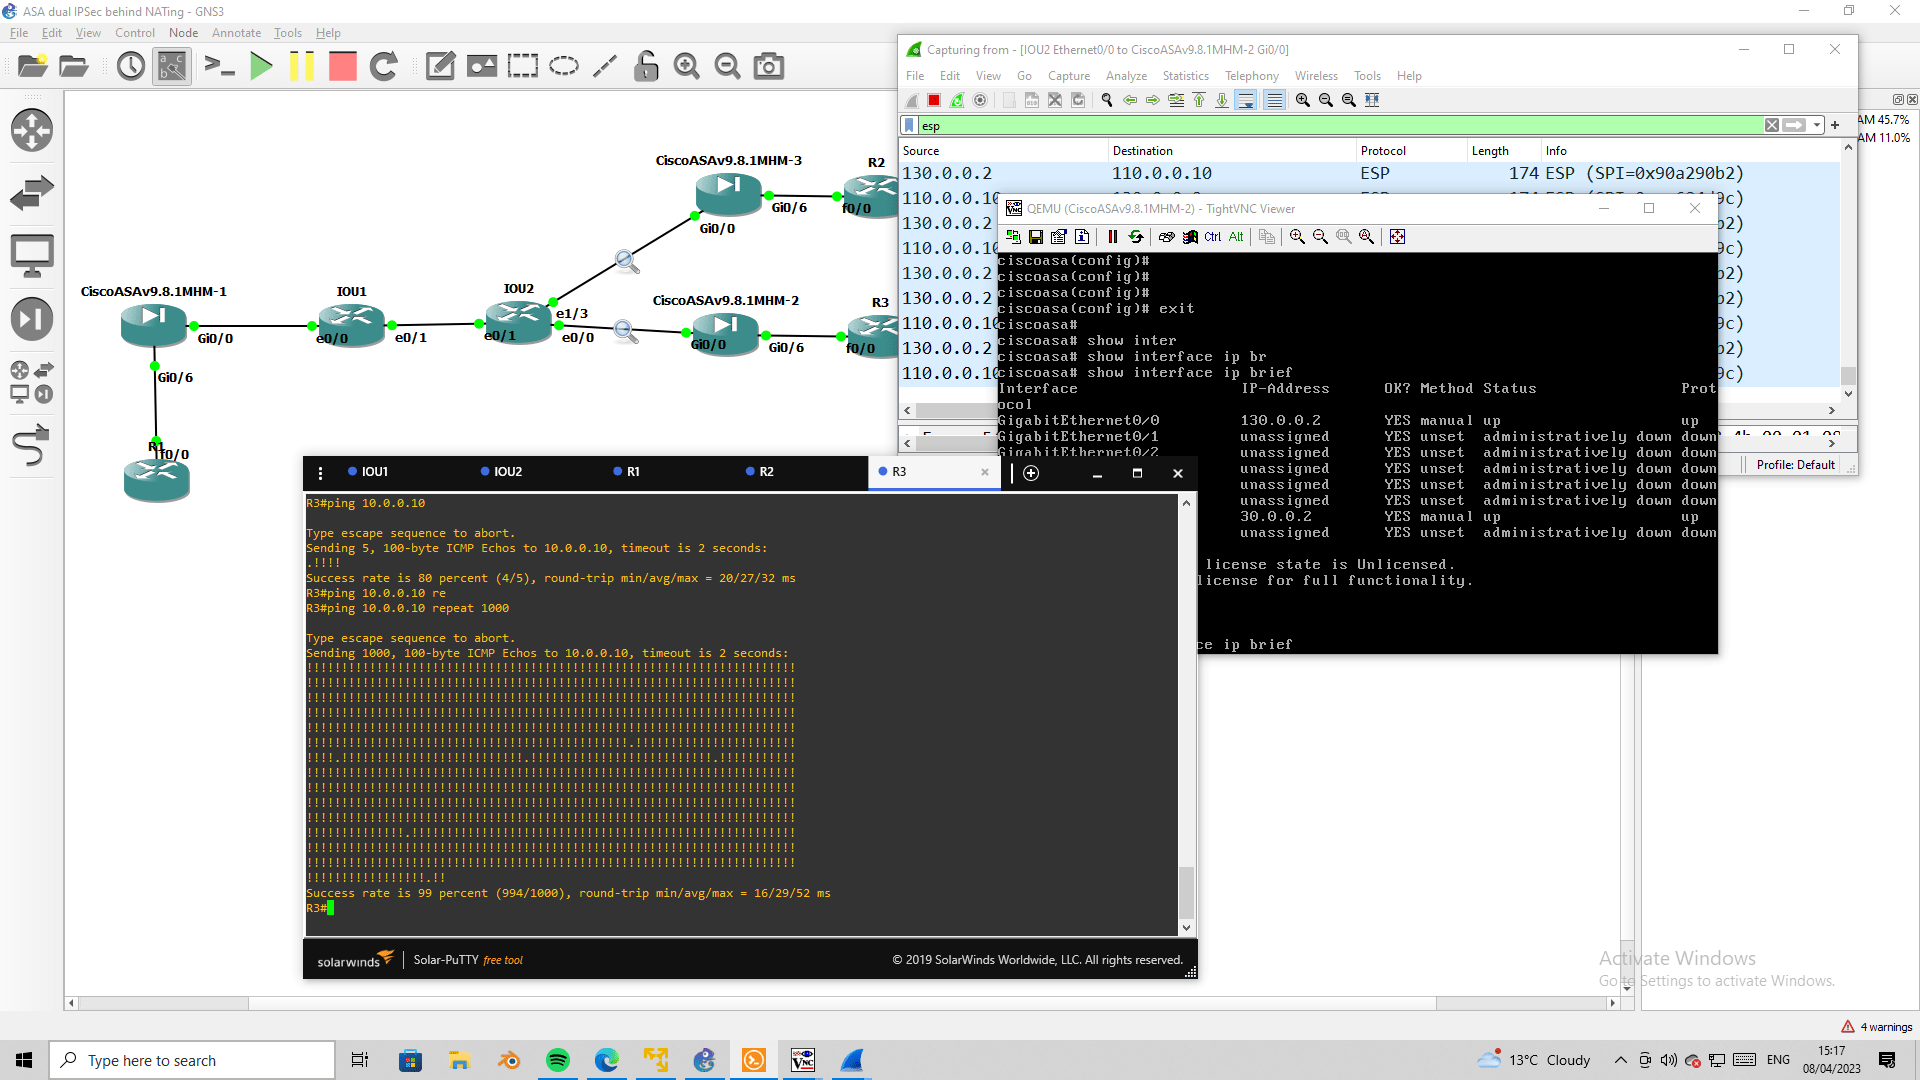Click Profile: Default in status bar
1920x1080 pixels.
1795,465
